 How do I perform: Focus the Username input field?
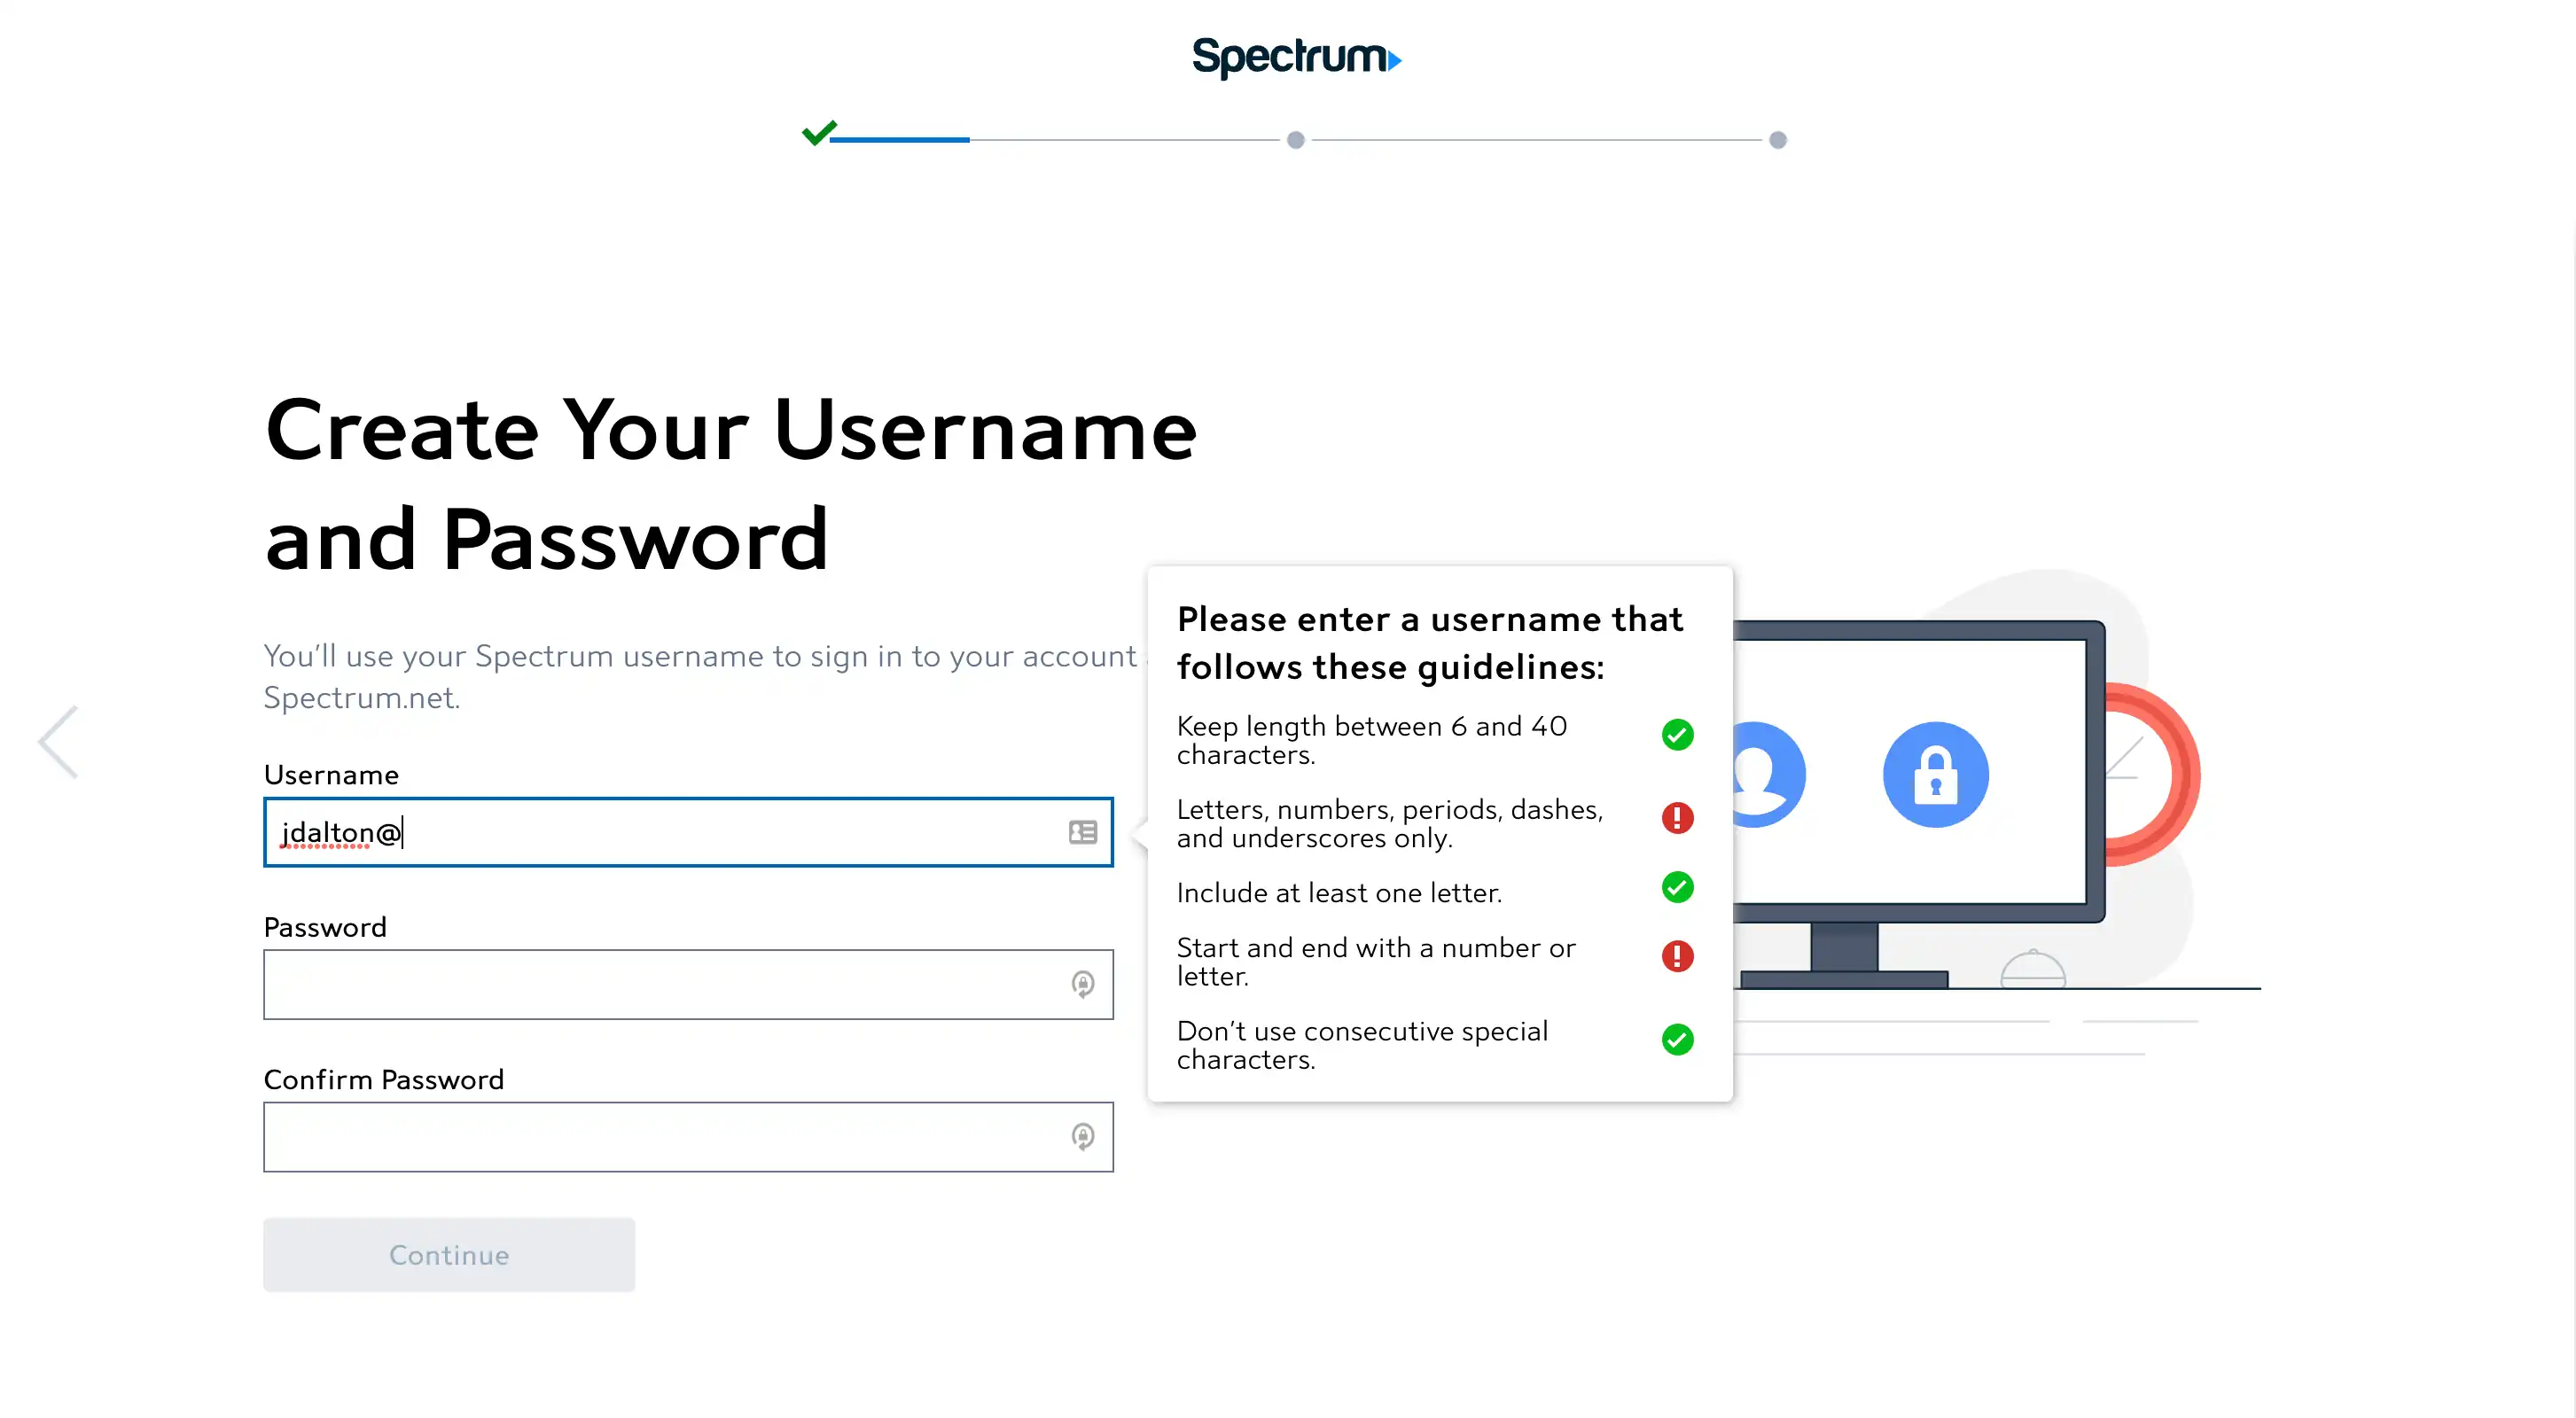(688, 832)
